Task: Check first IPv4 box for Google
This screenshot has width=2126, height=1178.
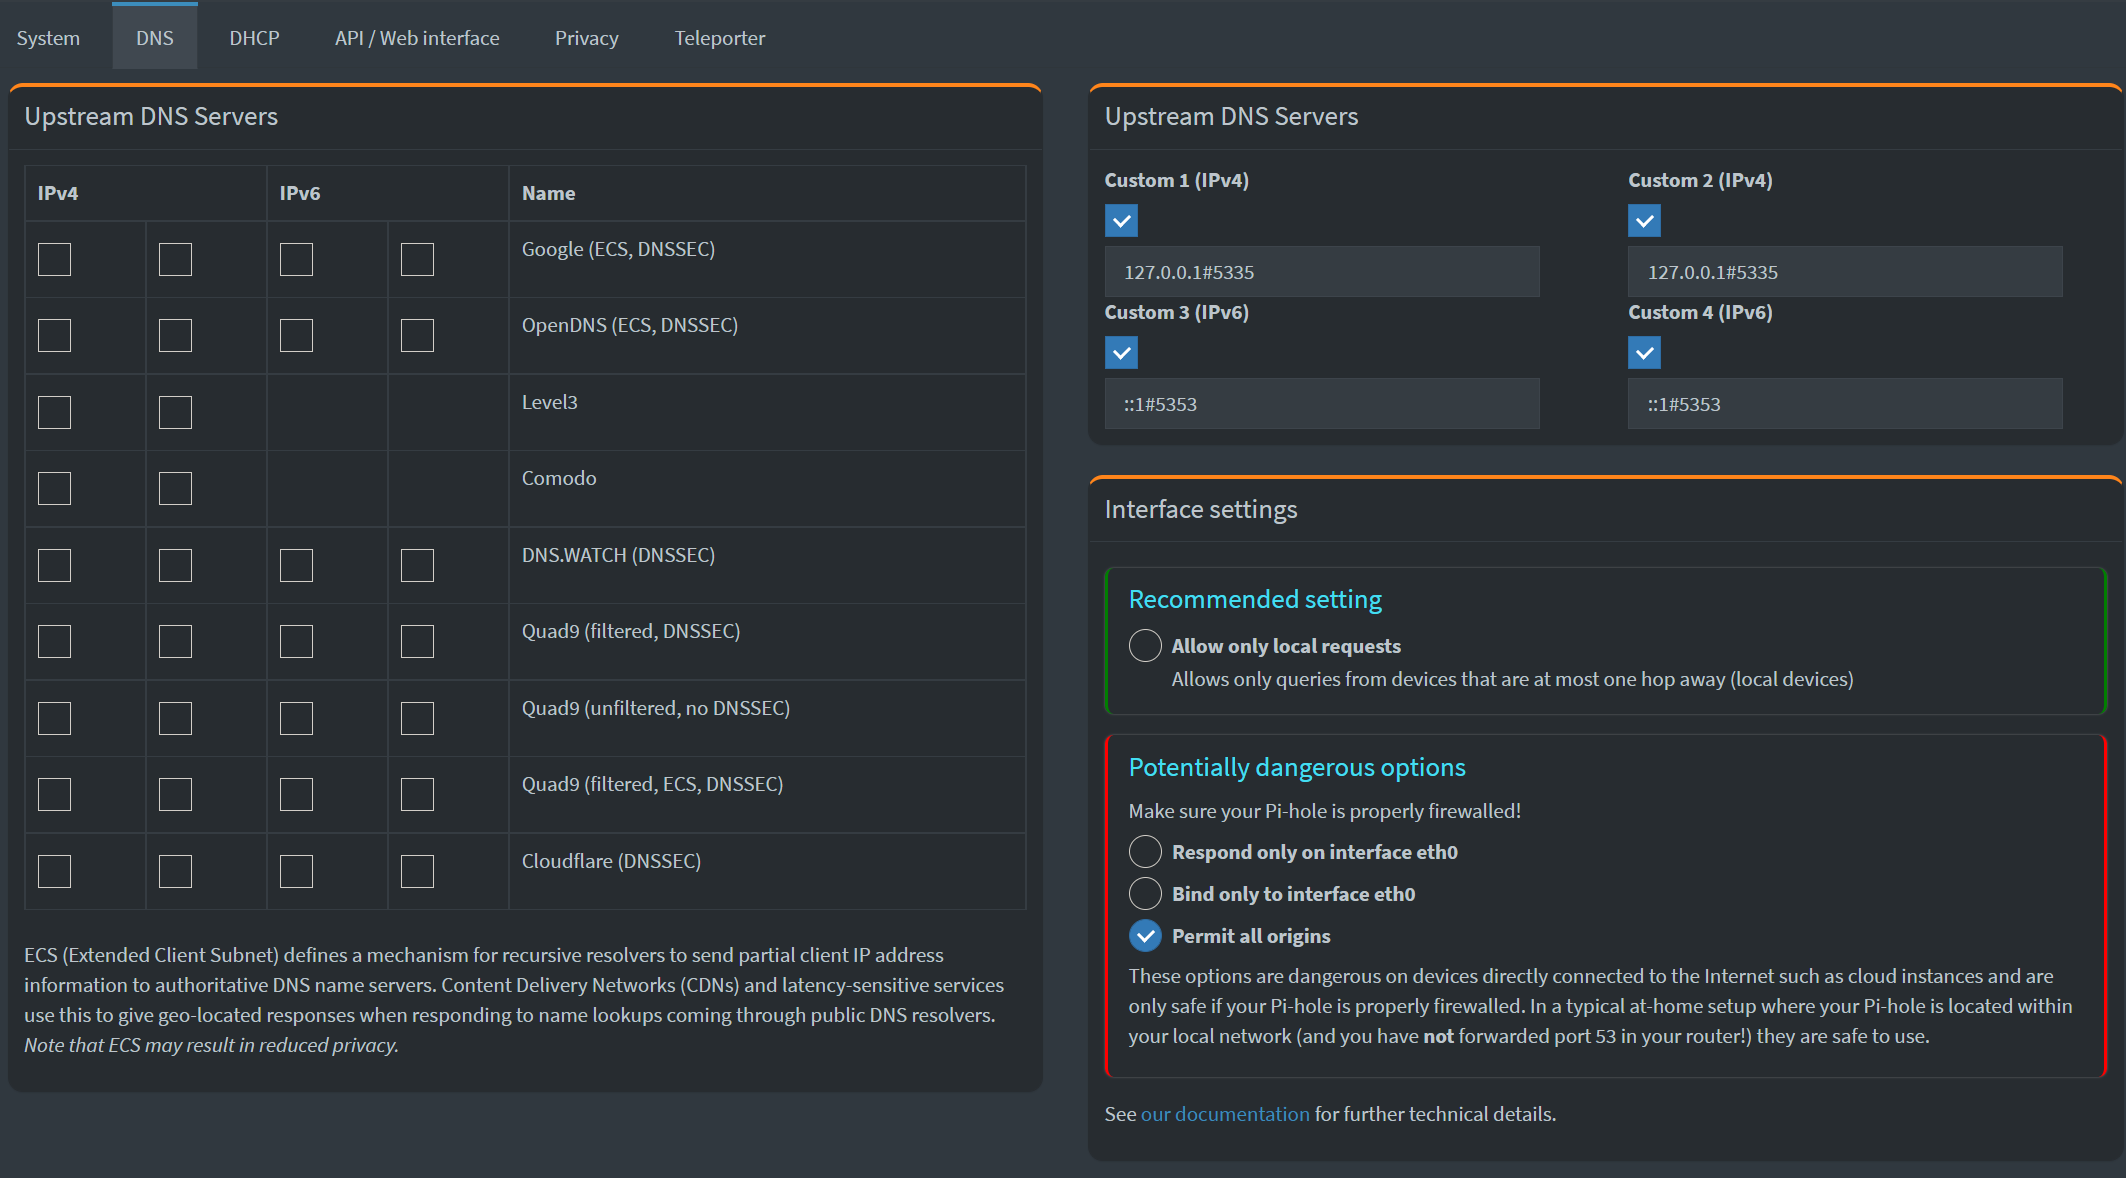Action: point(54,259)
